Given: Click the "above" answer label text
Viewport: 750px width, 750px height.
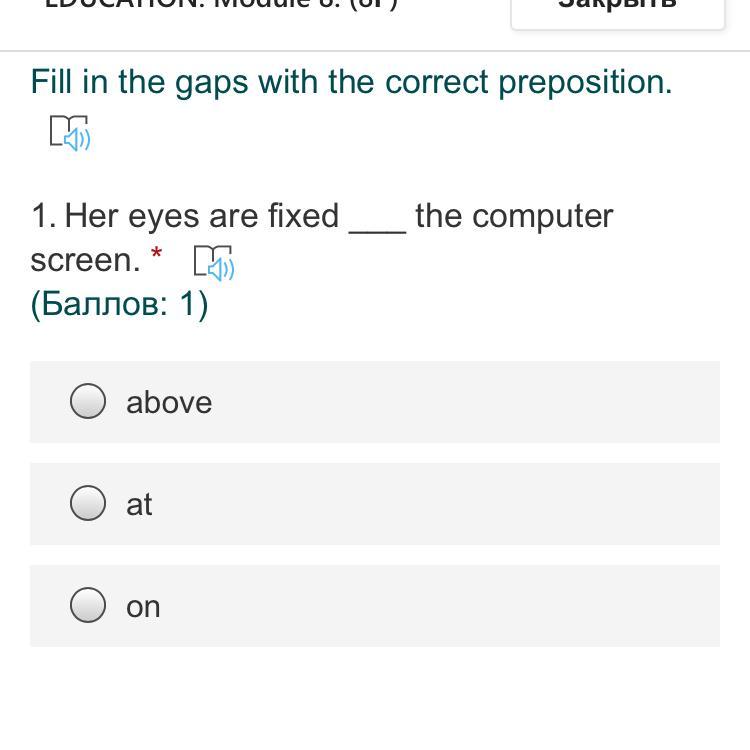Looking at the screenshot, I should point(169,402).
